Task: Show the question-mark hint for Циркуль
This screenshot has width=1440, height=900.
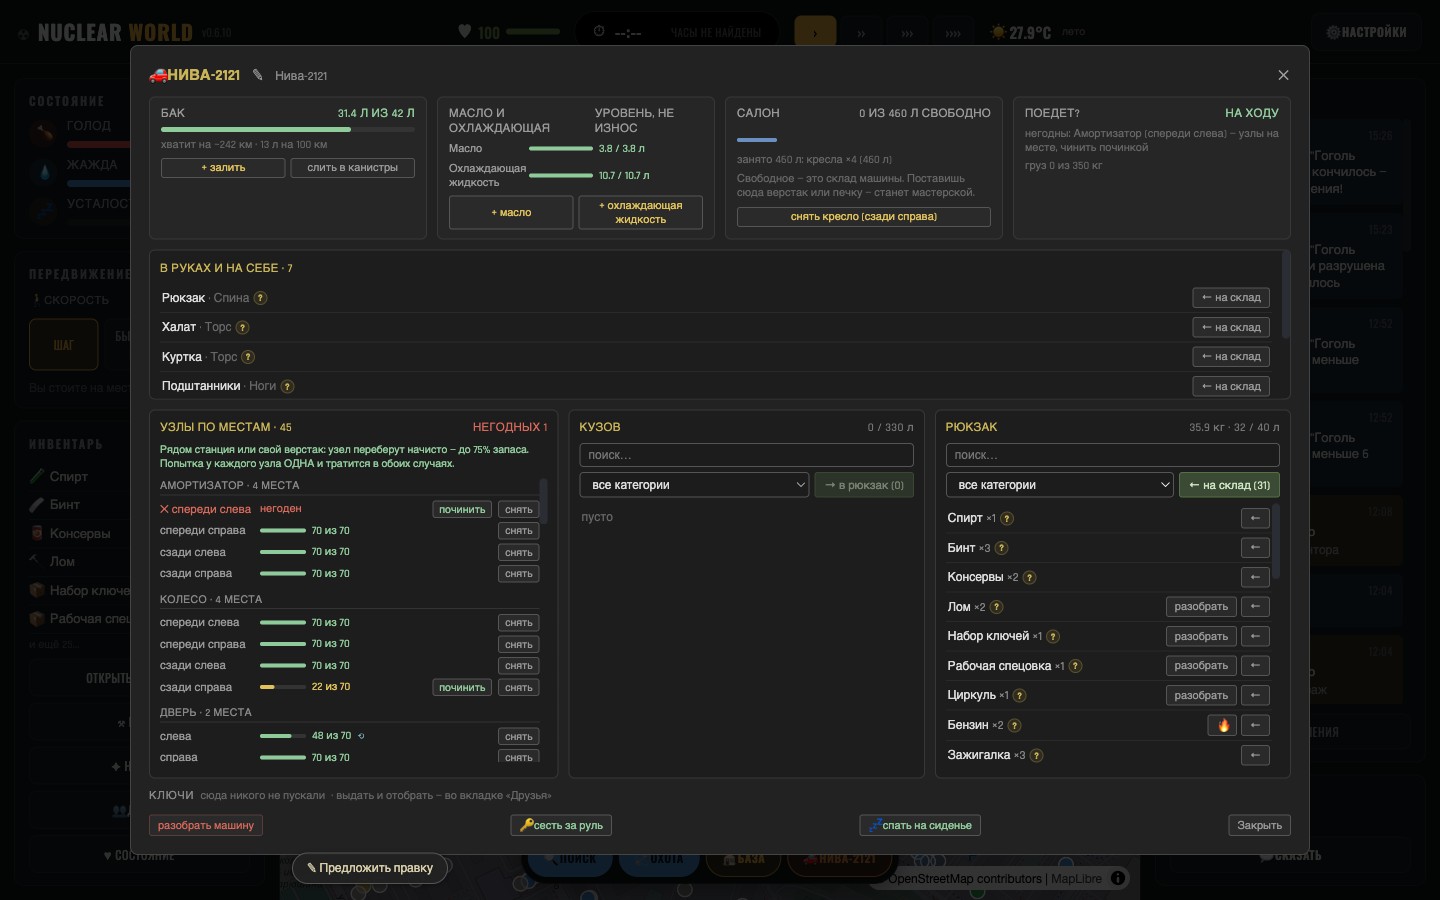Action: [1019, 695]
